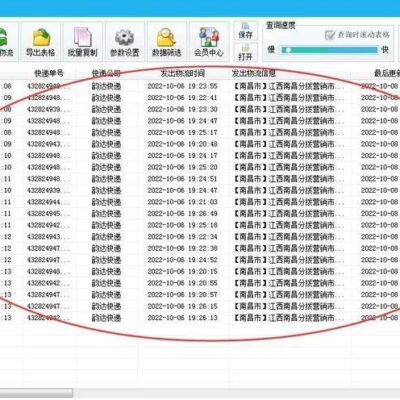
Task: Click tracking number in the 19:22:34 row
Action: click(49, 237)
